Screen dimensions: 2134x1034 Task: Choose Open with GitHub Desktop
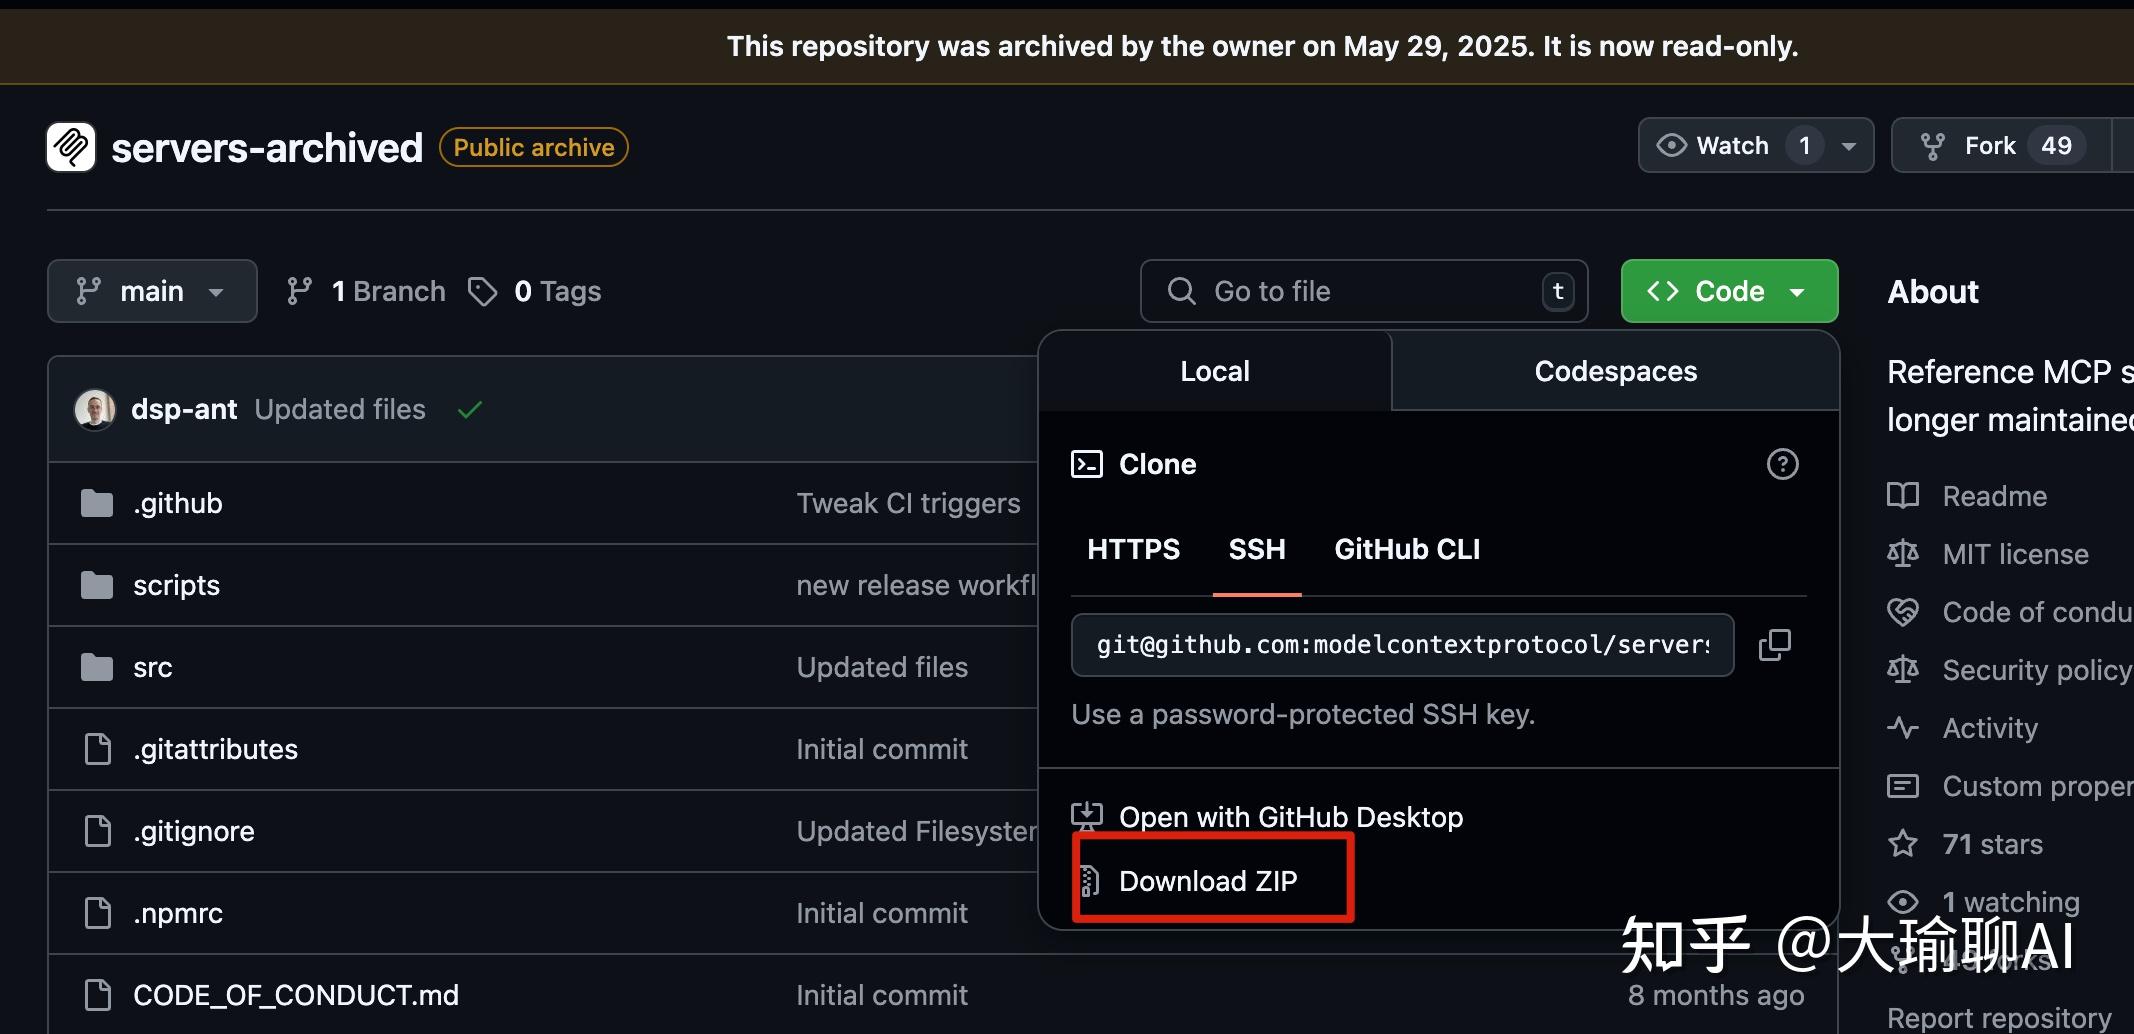point(1290,817)
